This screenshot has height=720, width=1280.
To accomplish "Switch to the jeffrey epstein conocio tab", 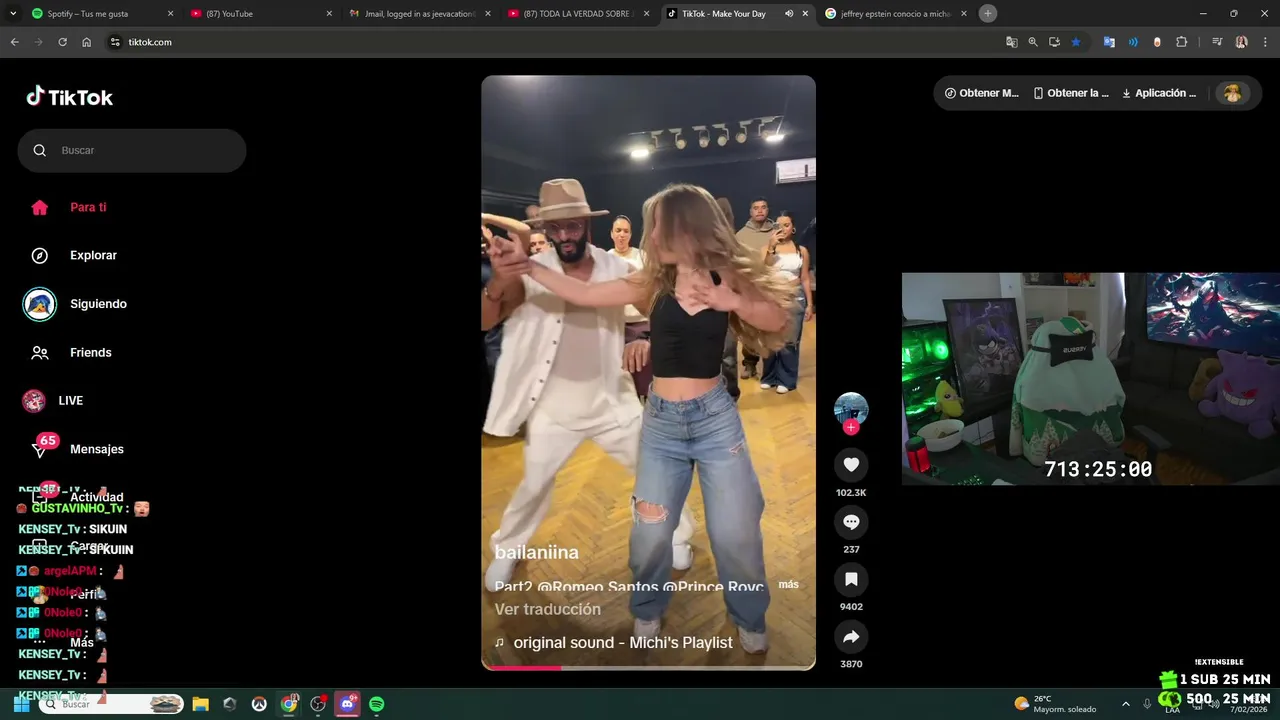I will tap(896, 14).
